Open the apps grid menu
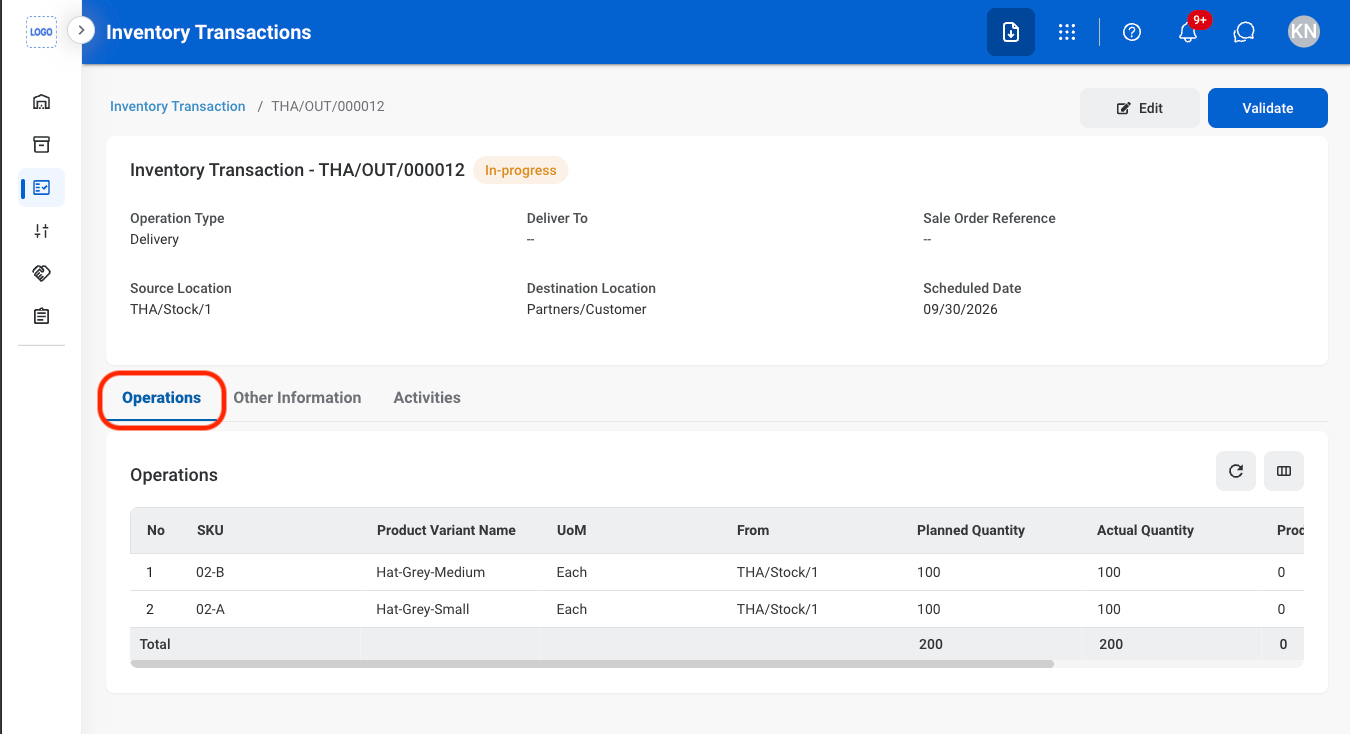 click(x=1067, y=32)
